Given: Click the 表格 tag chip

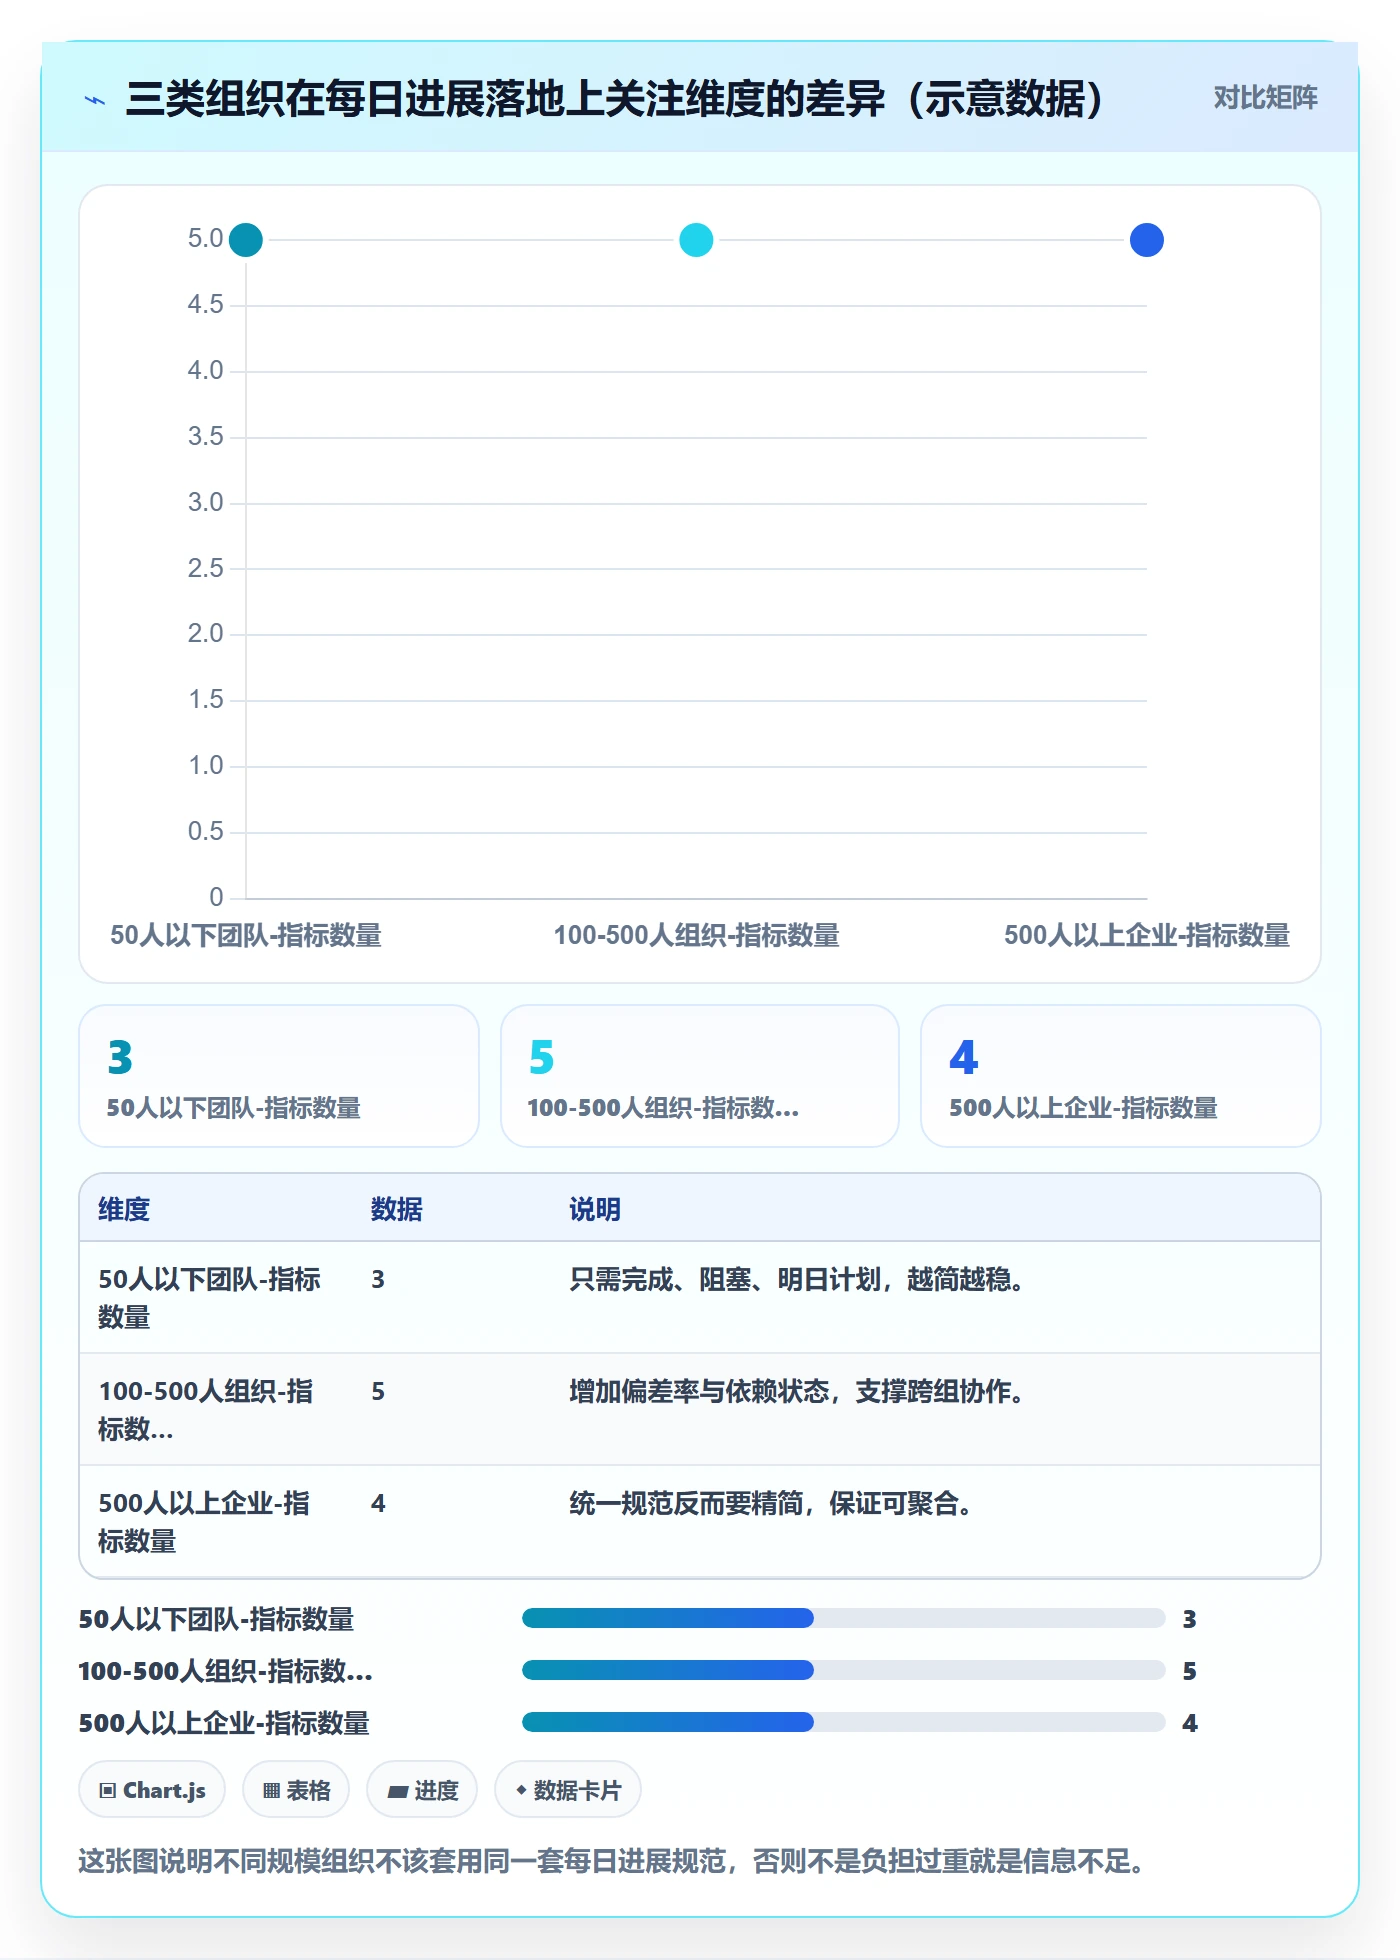Looking at the screenshot, I should pos(296,1790).
